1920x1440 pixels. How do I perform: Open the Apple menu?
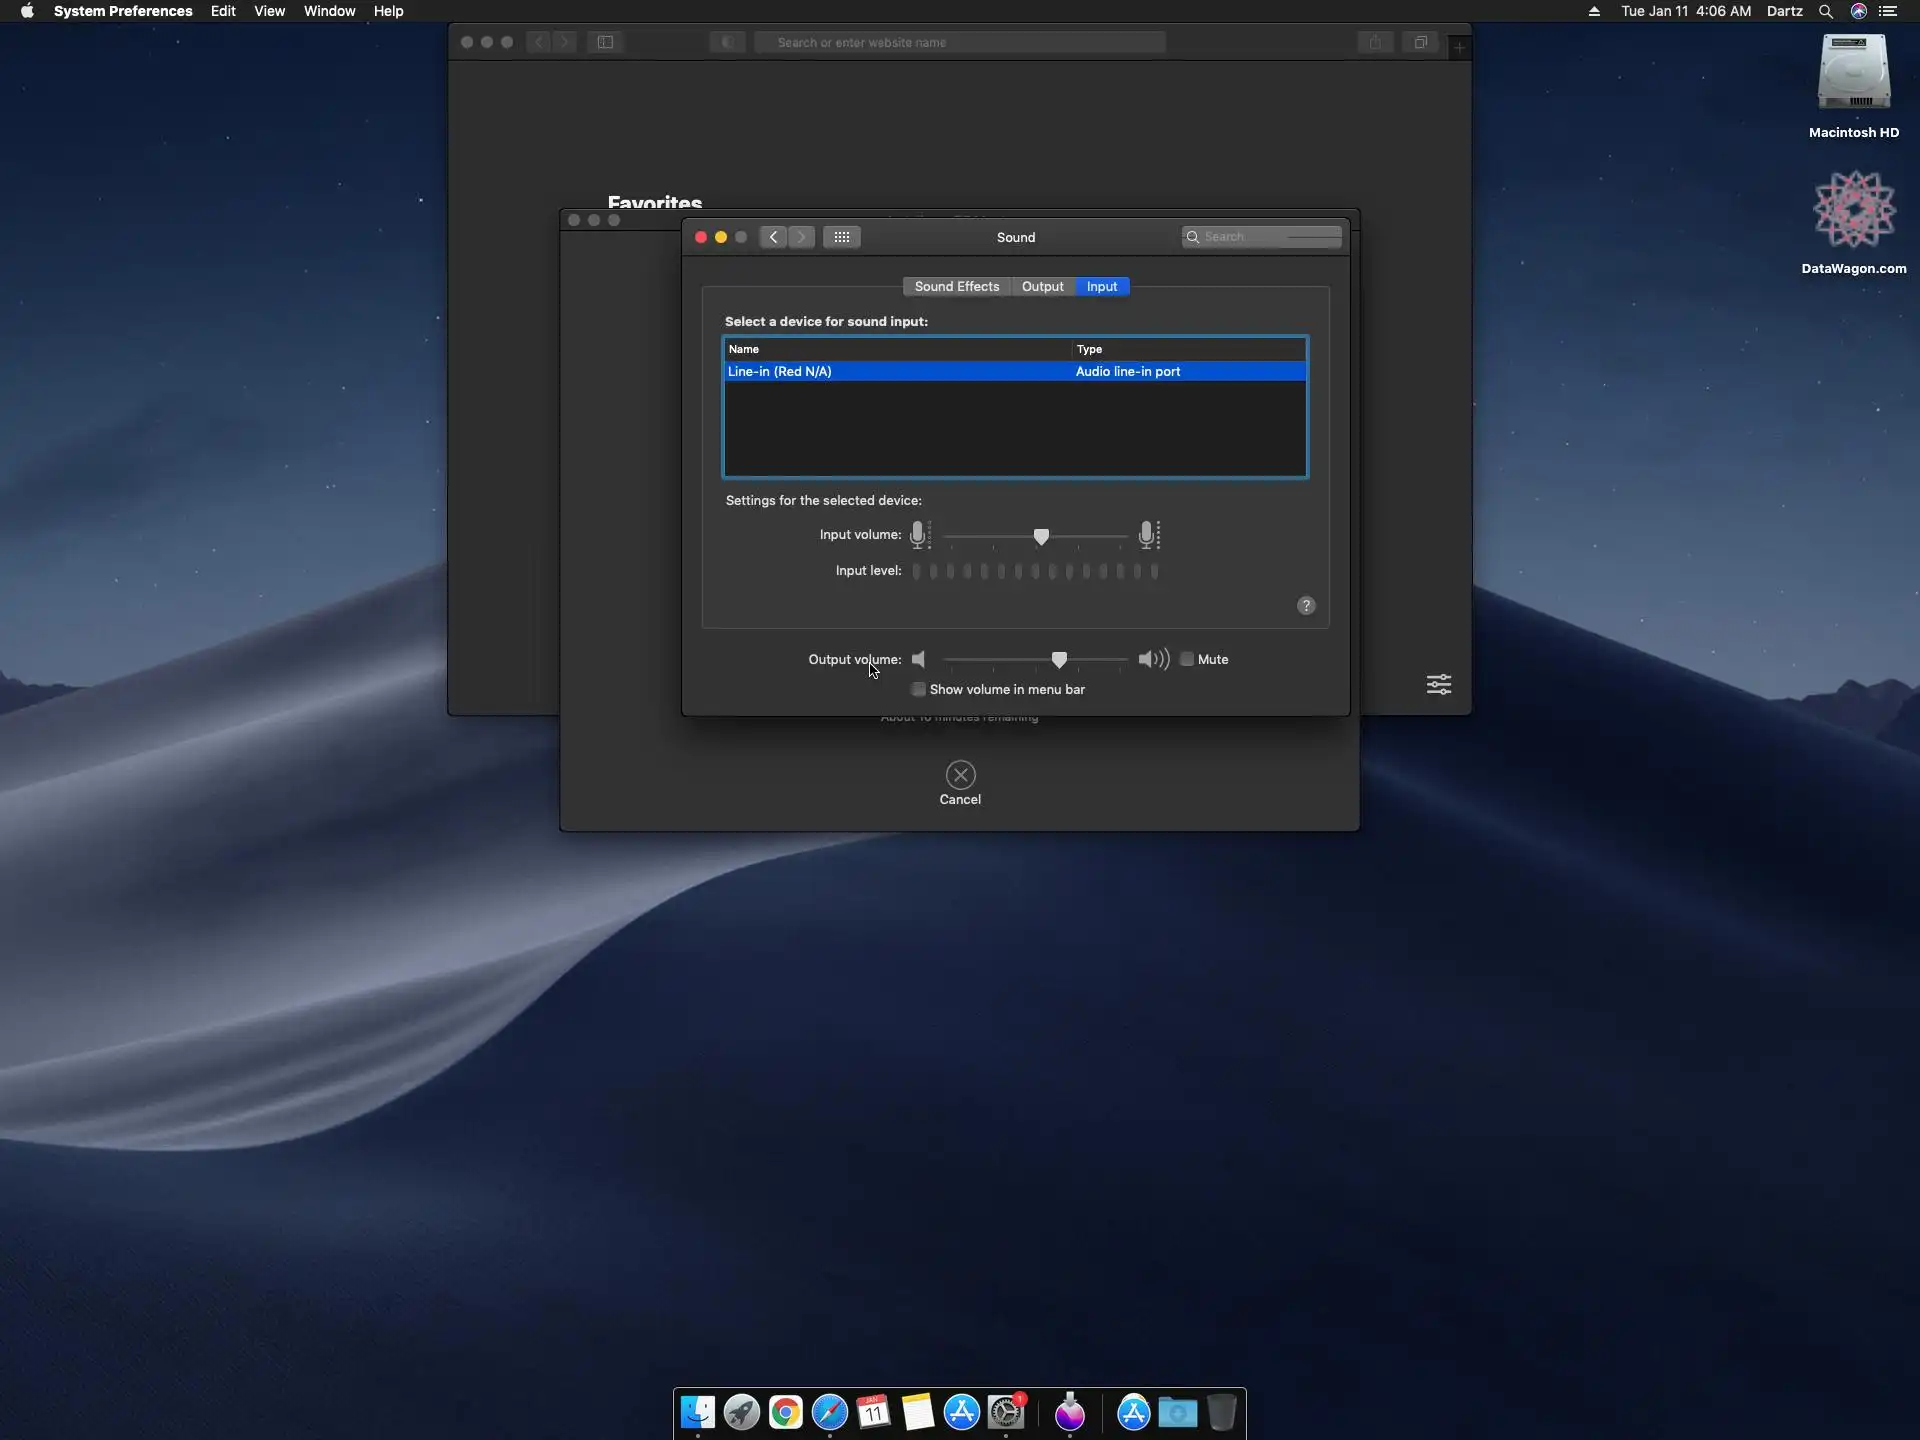coord(27,11)
